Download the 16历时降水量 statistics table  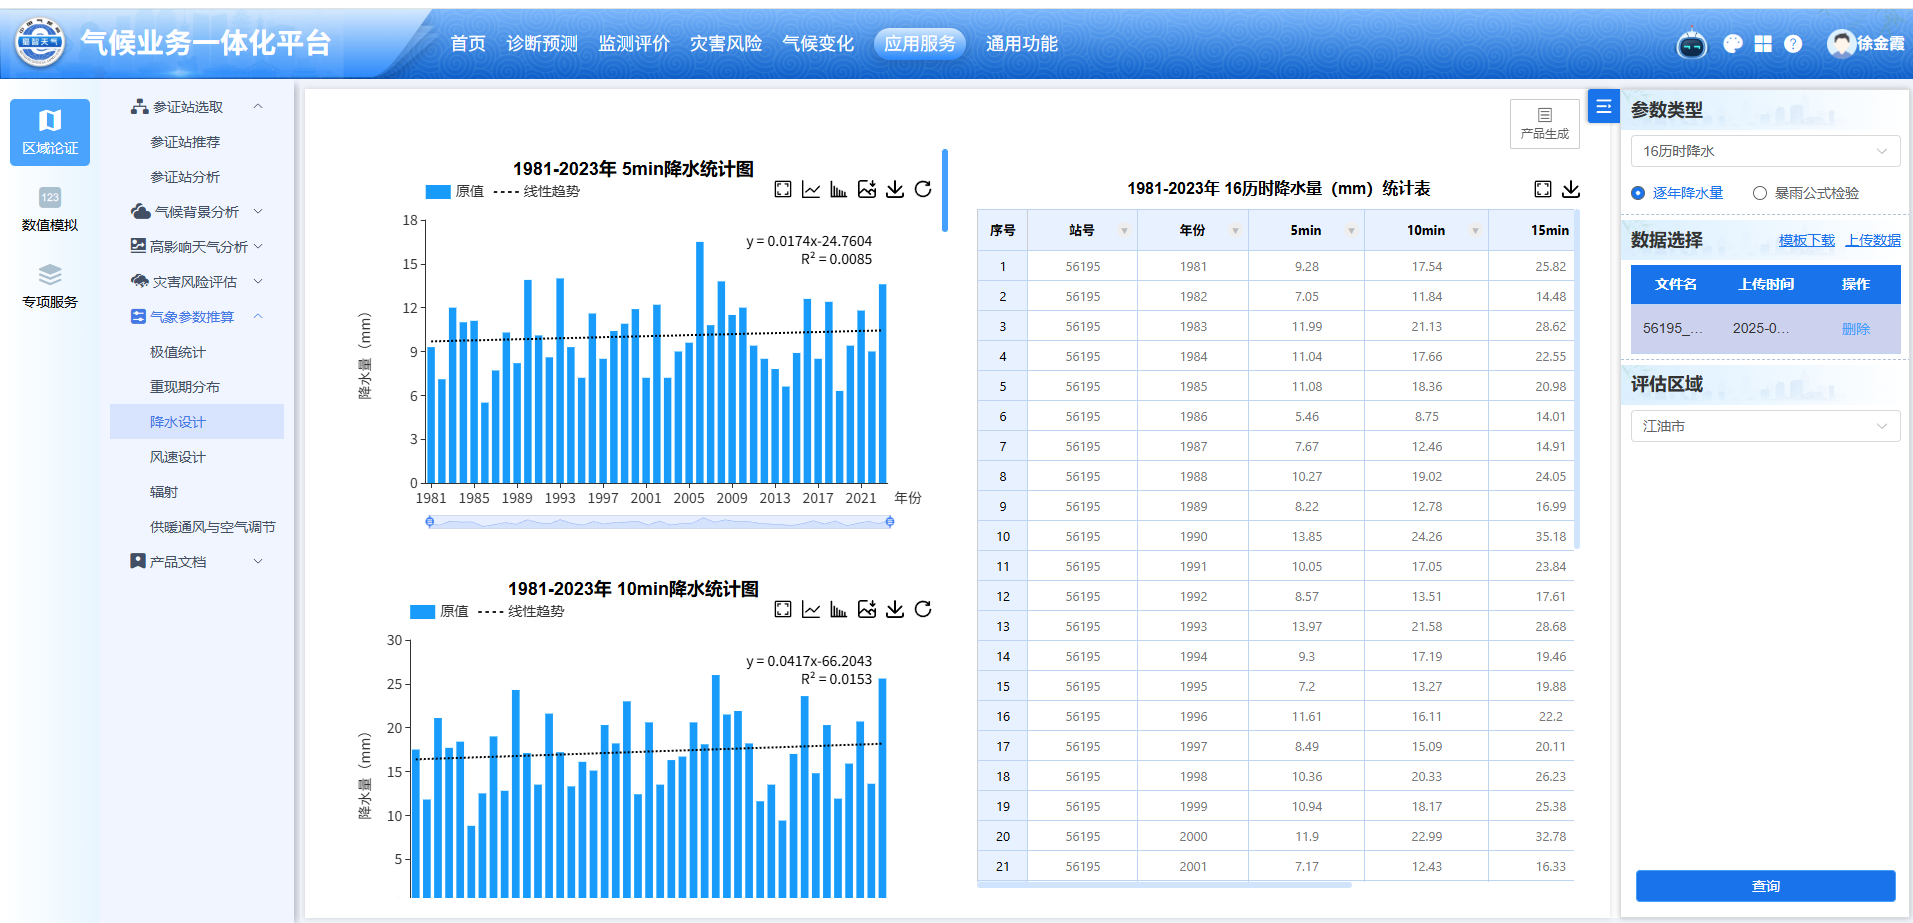1571,189
